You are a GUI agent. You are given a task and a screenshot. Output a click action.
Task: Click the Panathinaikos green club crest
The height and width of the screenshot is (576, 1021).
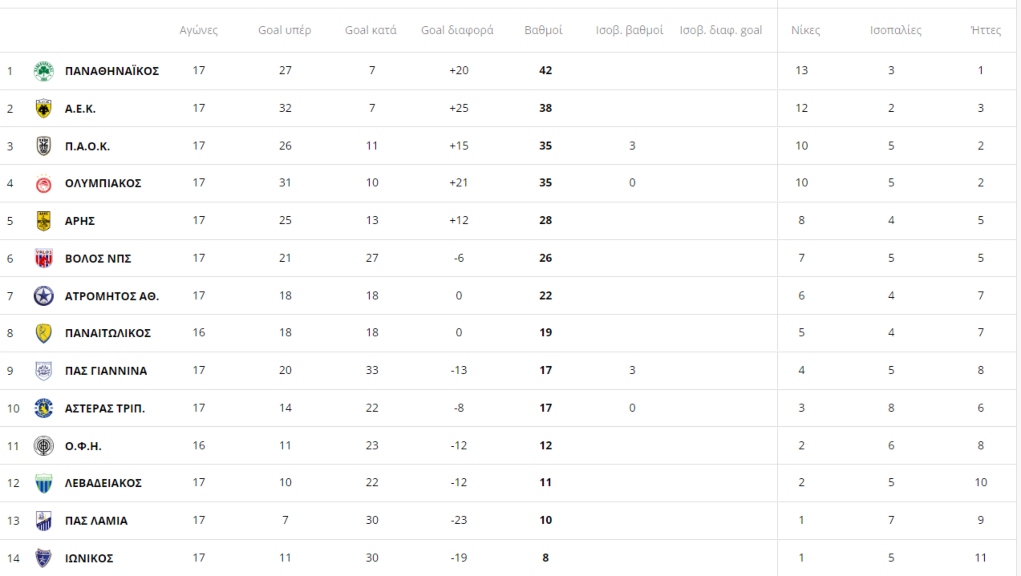(x=44, y=71)
